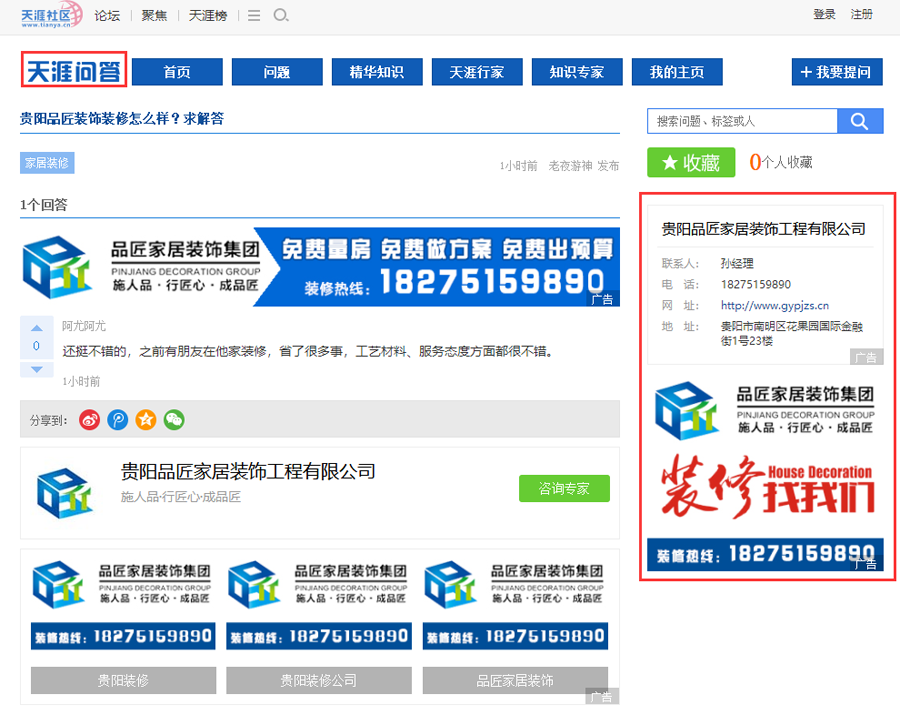Share via the orange star icon
The width and height of the screenshot is (900, 715).
pos(146,420)
